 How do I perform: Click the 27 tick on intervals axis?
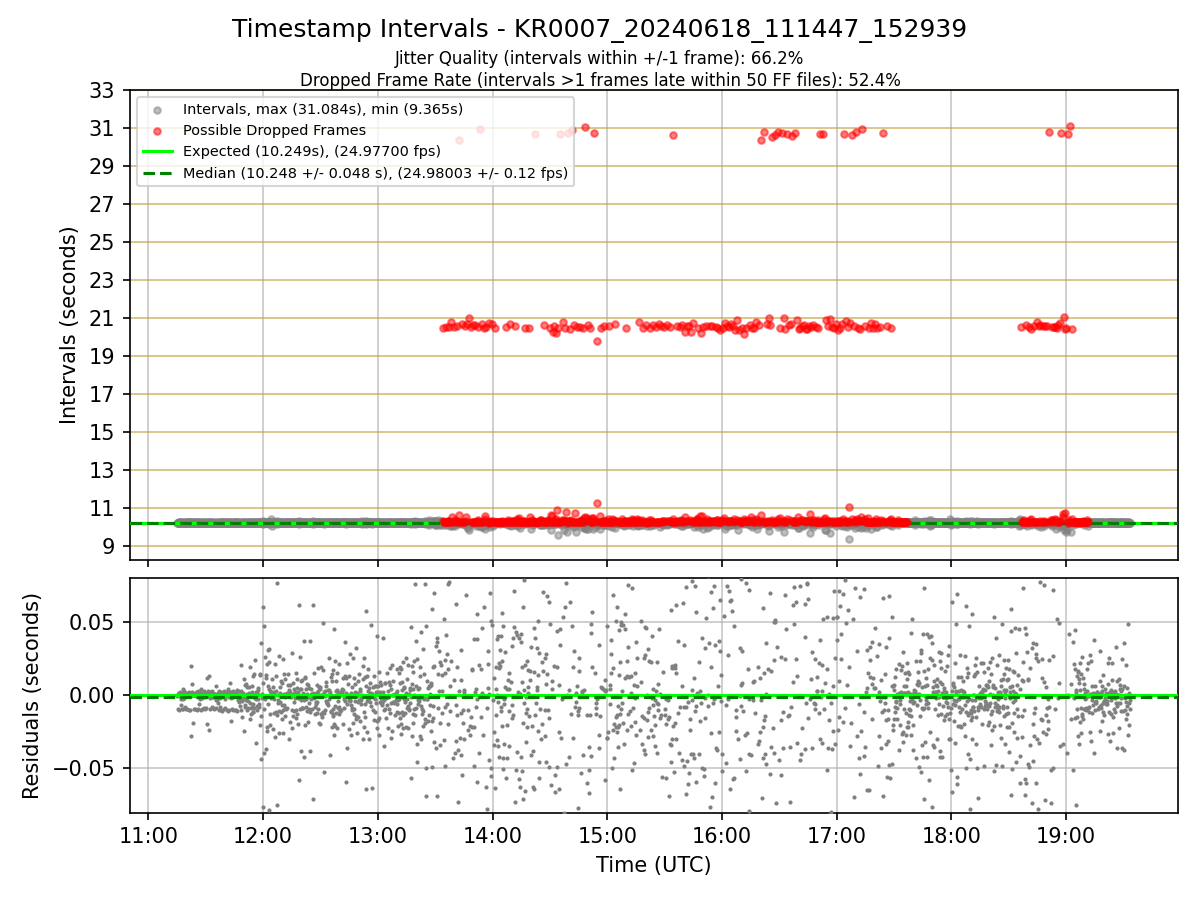click(x=104, y=204)
